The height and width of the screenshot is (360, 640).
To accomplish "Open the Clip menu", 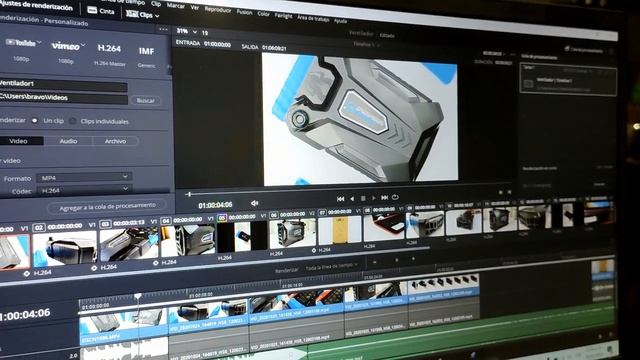I will 156,3.
